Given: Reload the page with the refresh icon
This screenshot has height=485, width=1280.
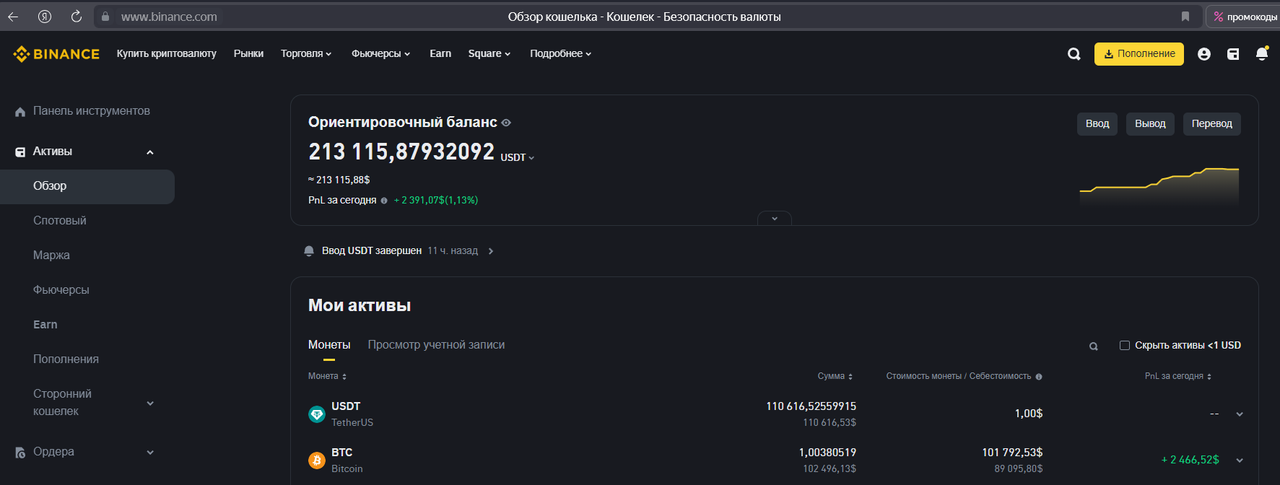Looking at the screenshot, I should click(77, 17).
